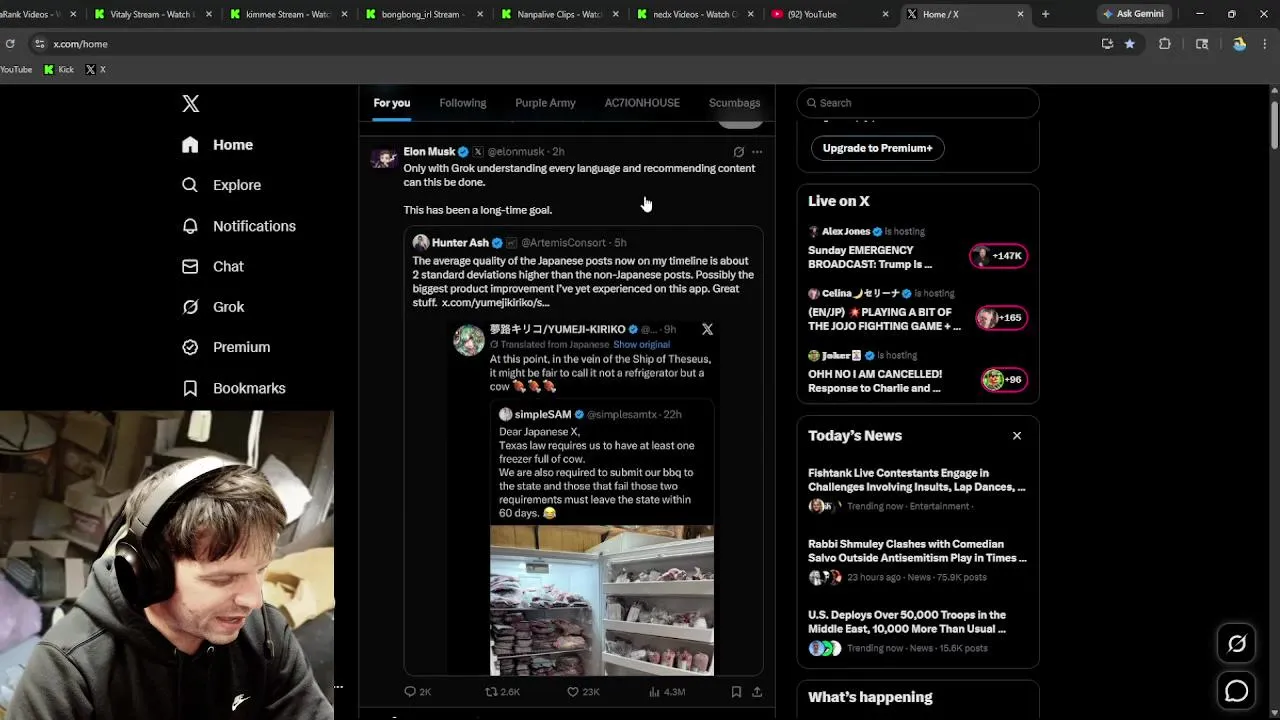Switch to the YouTube browser tab
Screen dimensions: 1280x720
pyautogui.click(x=830, y=14)
